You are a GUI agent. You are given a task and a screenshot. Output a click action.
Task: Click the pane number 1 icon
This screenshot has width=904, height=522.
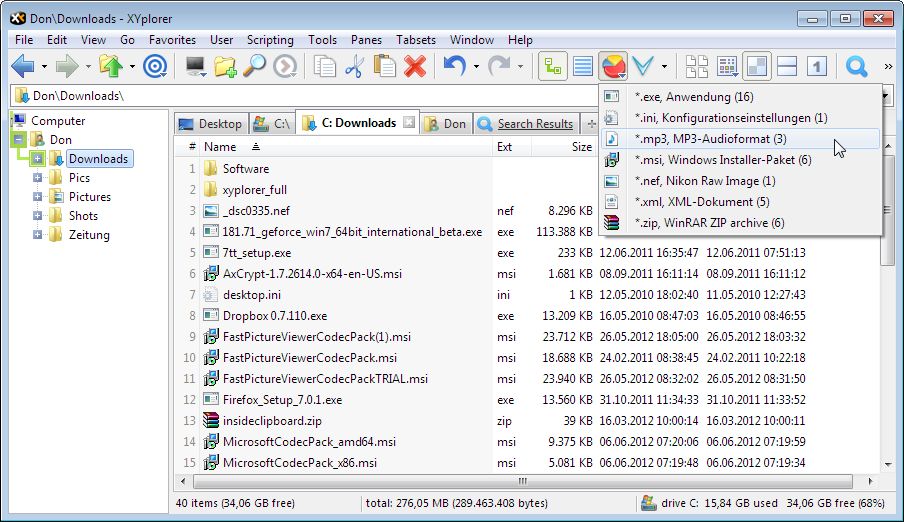point(816,66)
